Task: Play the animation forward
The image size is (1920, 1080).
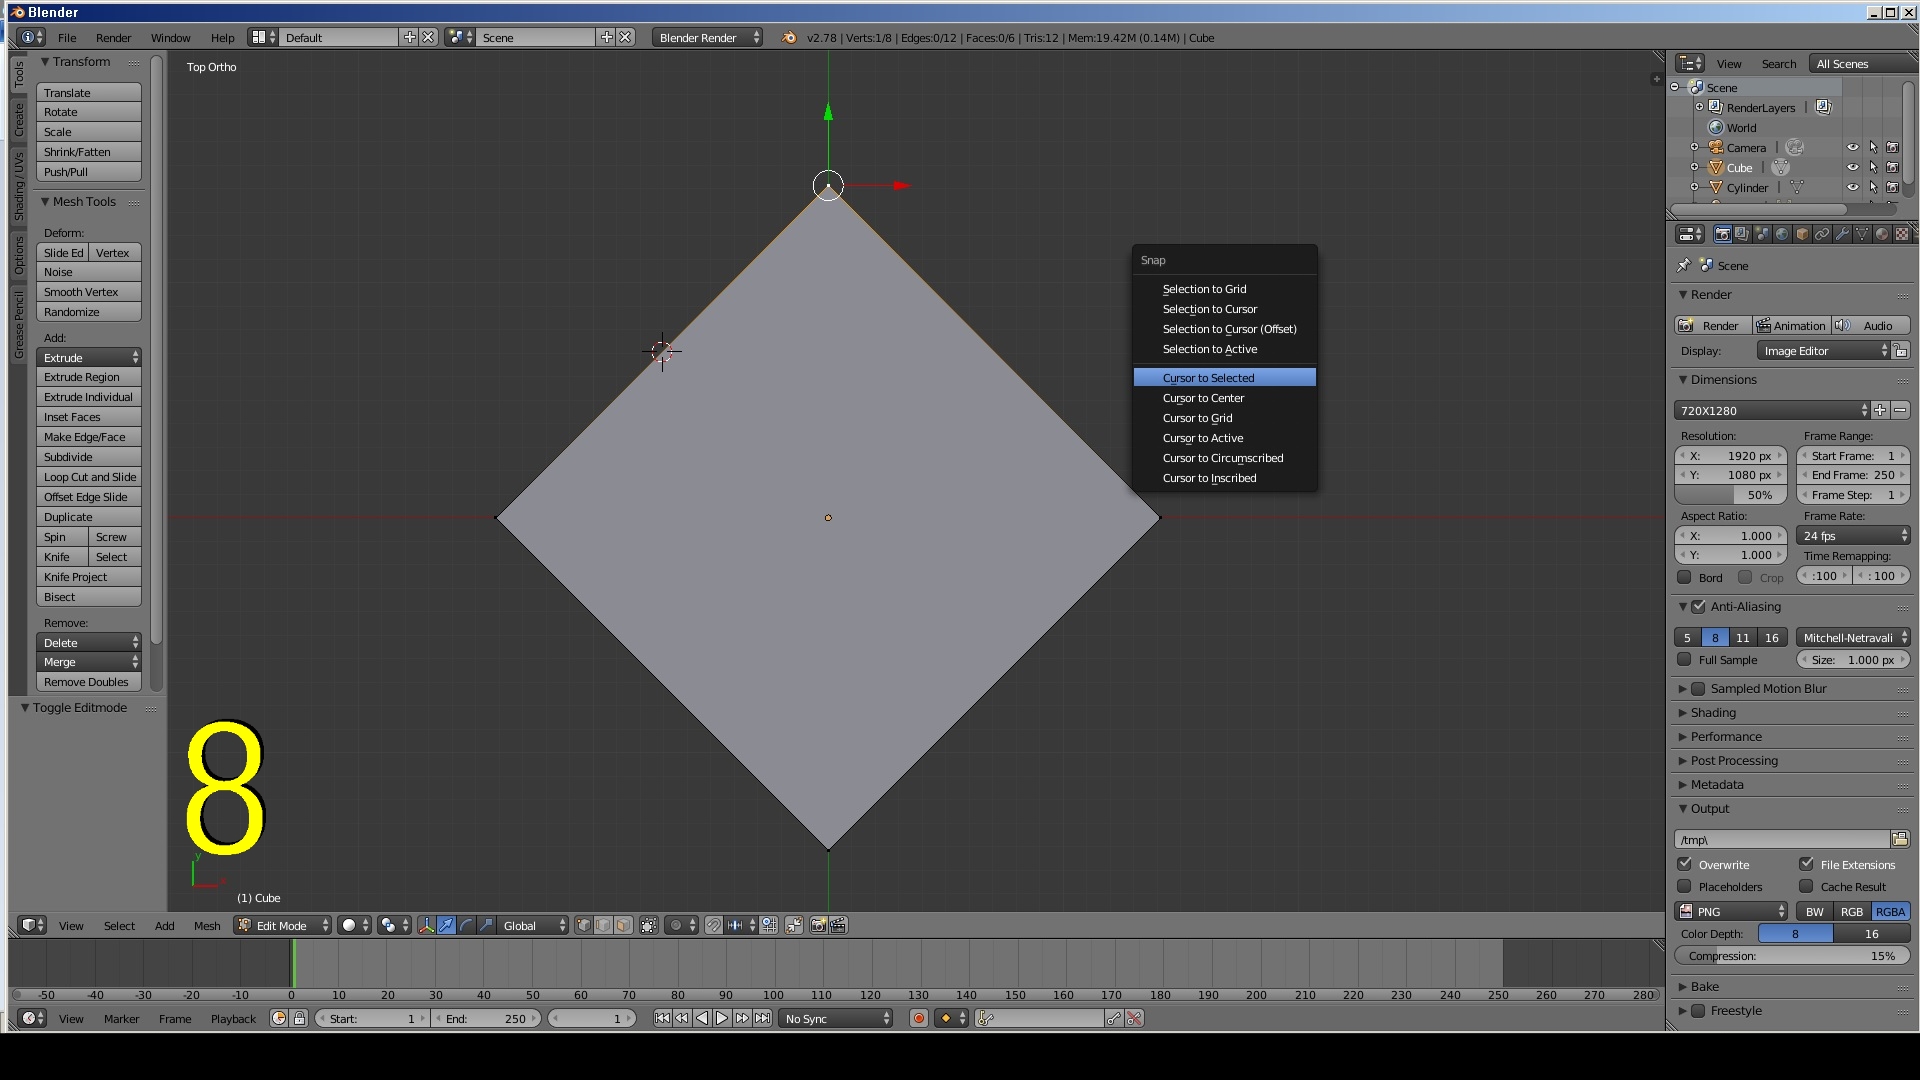Action: coord(722,1019)
